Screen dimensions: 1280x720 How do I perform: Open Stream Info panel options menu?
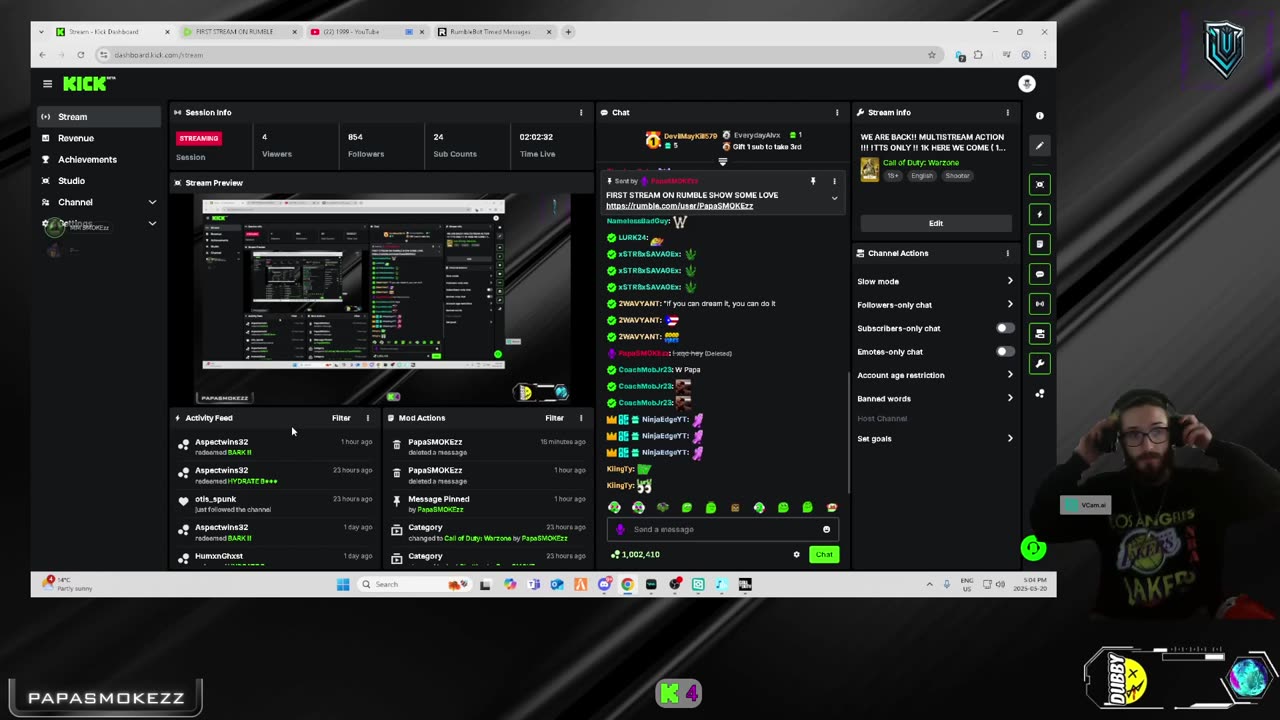[1007, 112]
